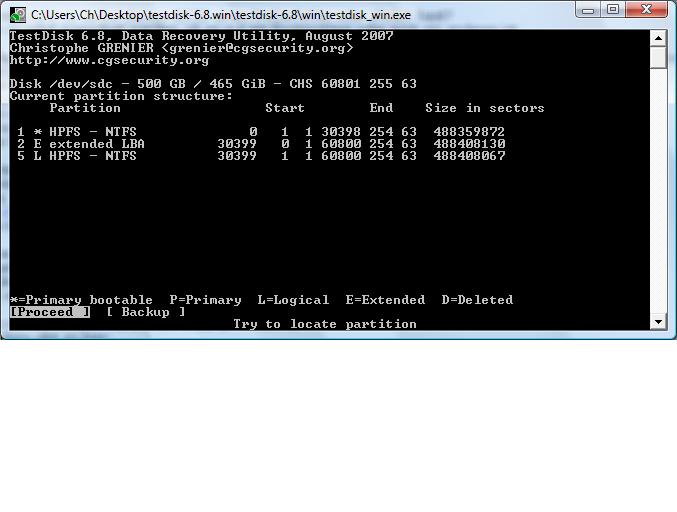Click the scrollbar down arrow
This screenshot has height=512, width=677.
pyautogui.click(x=658, y=322)
